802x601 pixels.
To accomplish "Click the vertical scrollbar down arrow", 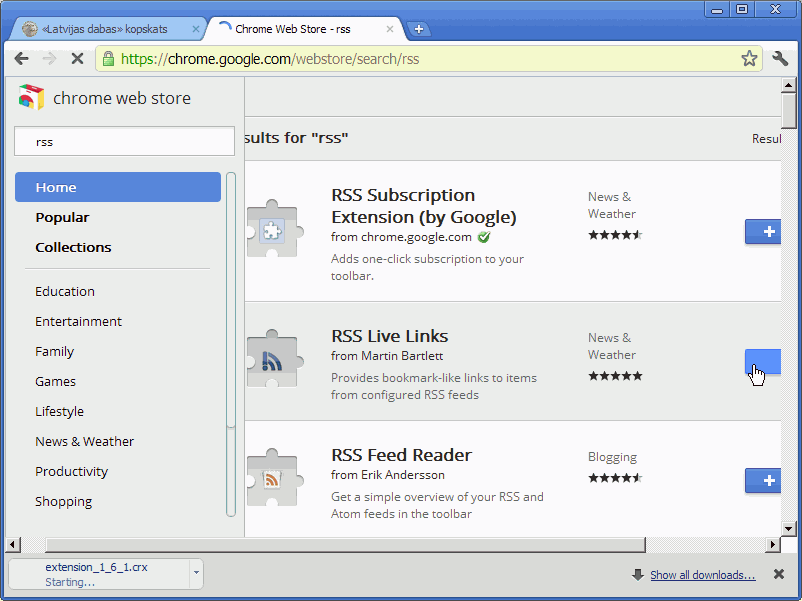I will pos(788,529).
